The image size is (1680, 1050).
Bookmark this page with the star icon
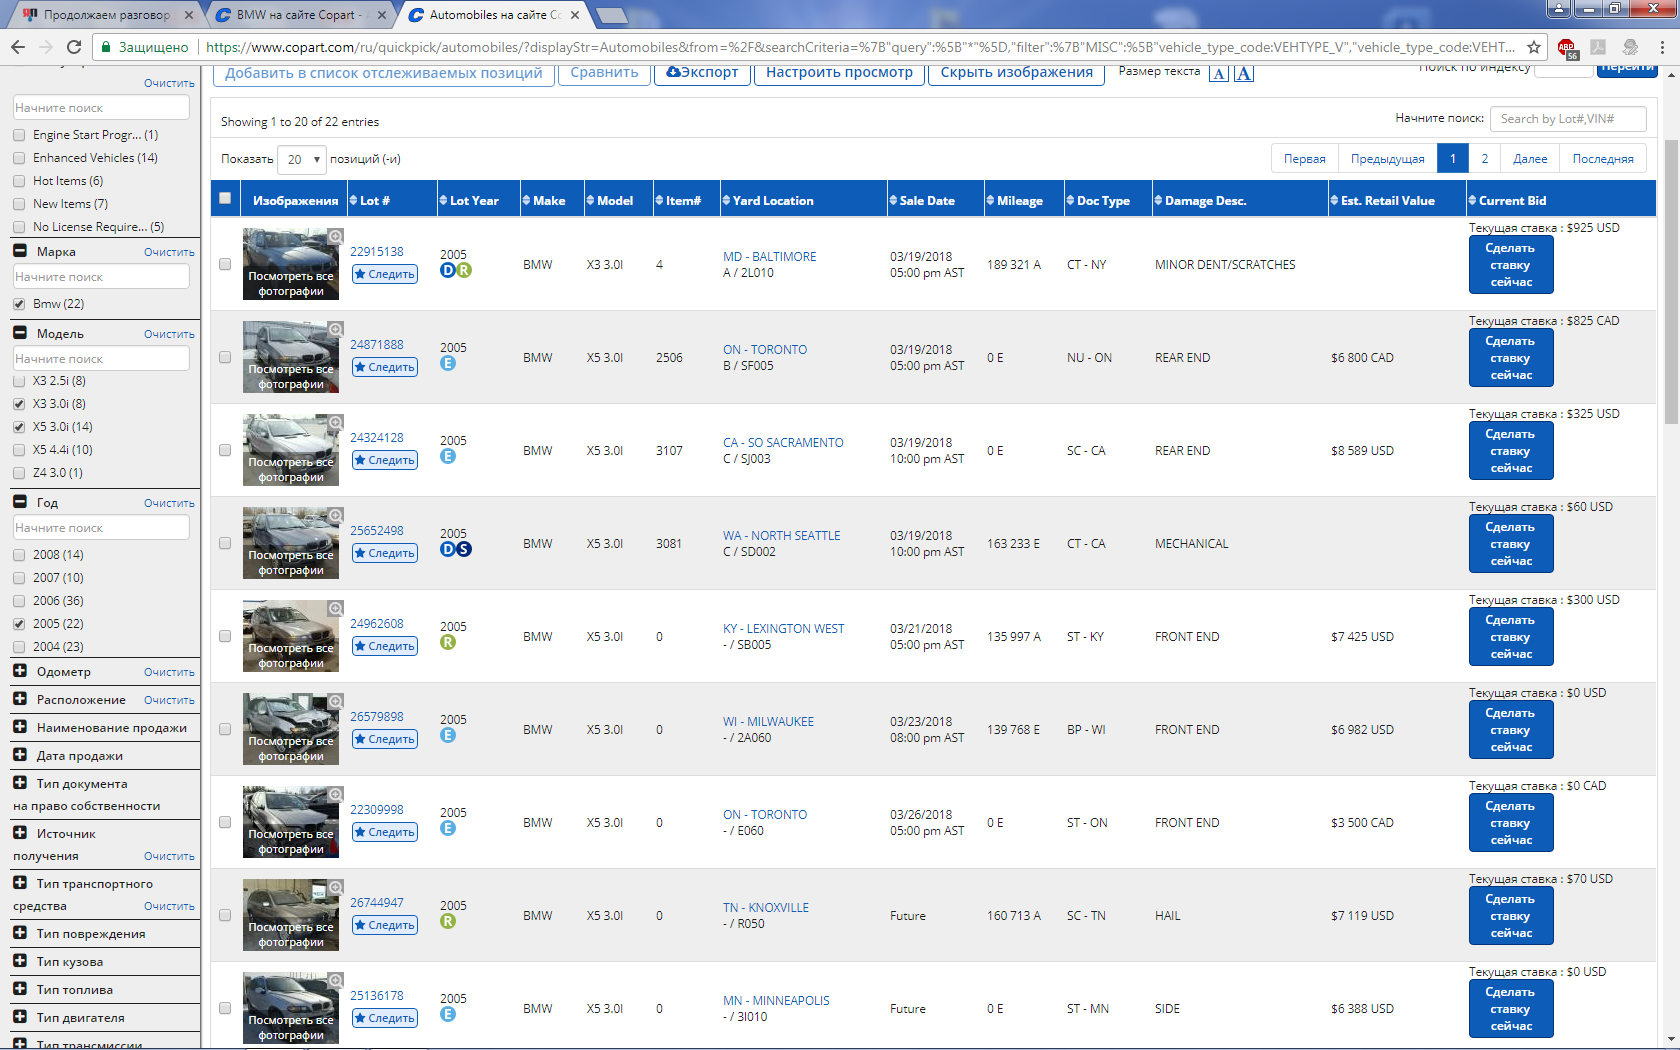point(1534,47)
